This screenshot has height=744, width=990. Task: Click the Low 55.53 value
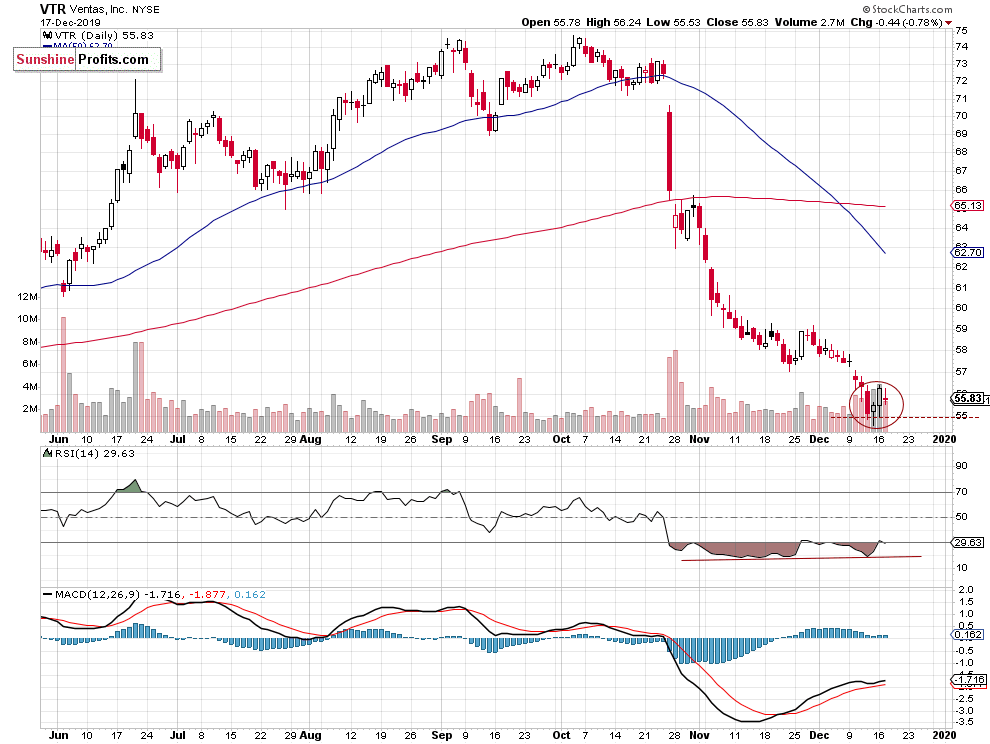point(673,22)
